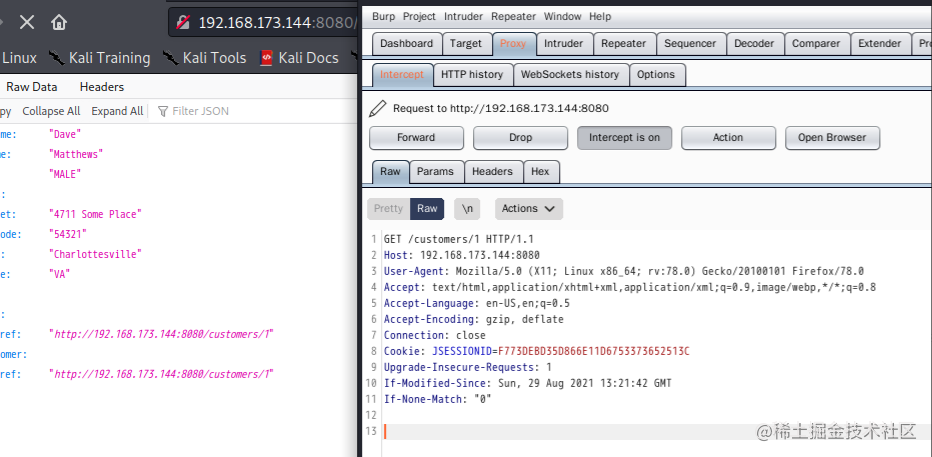Switch to the Hex request tab
932x457 pixels.
pyautogui.click(x=540, y=172)
